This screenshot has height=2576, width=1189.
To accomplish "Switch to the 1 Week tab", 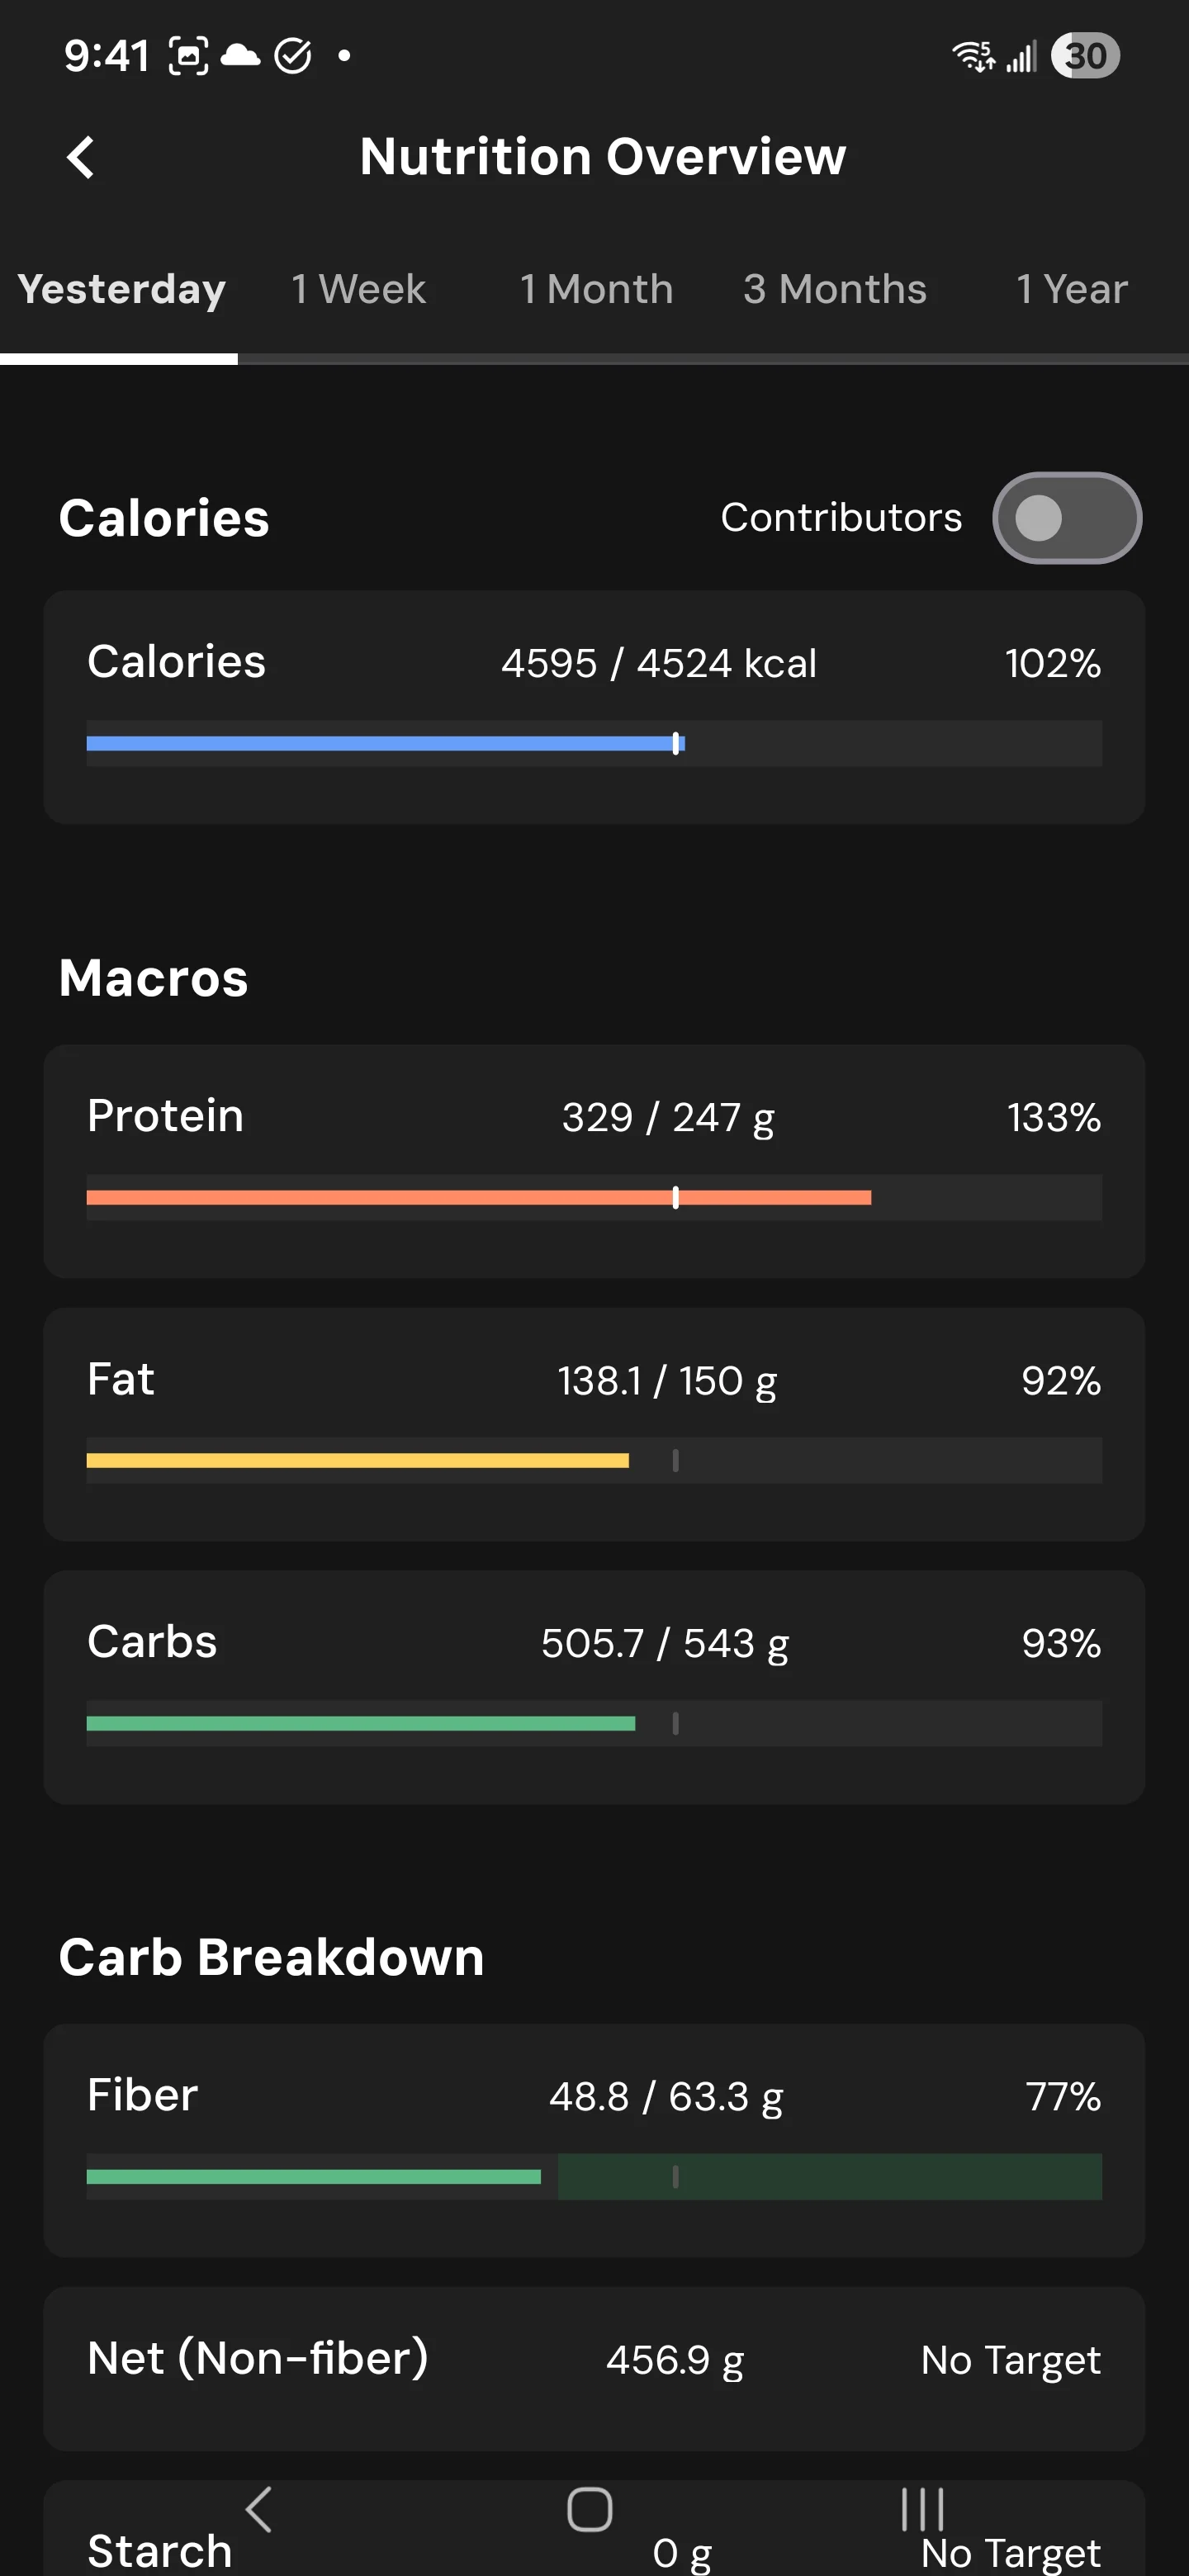I will tap(358, 289).
